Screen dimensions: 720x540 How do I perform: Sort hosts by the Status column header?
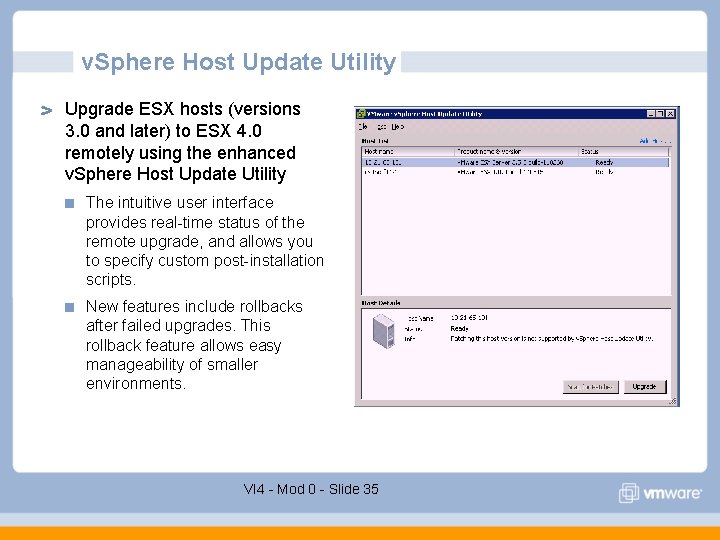click(624, 151)
